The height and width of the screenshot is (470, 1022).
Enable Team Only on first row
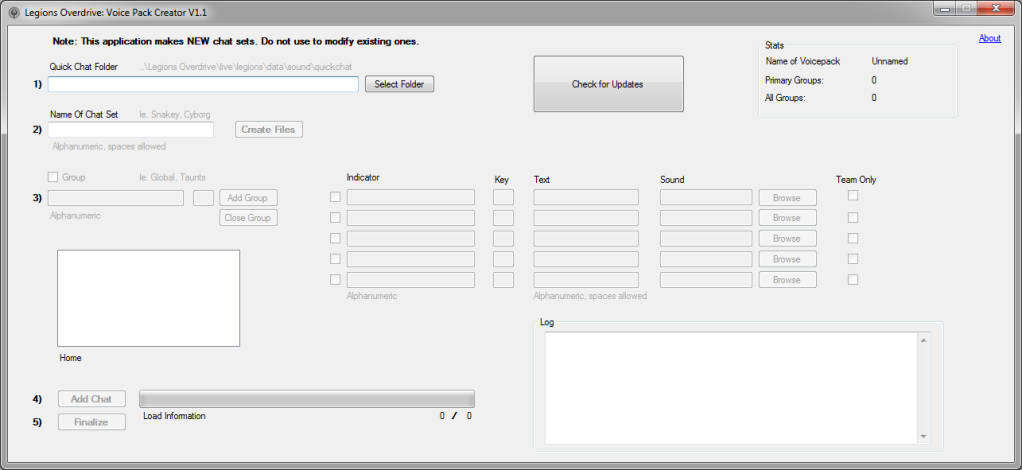pos(853,195)
